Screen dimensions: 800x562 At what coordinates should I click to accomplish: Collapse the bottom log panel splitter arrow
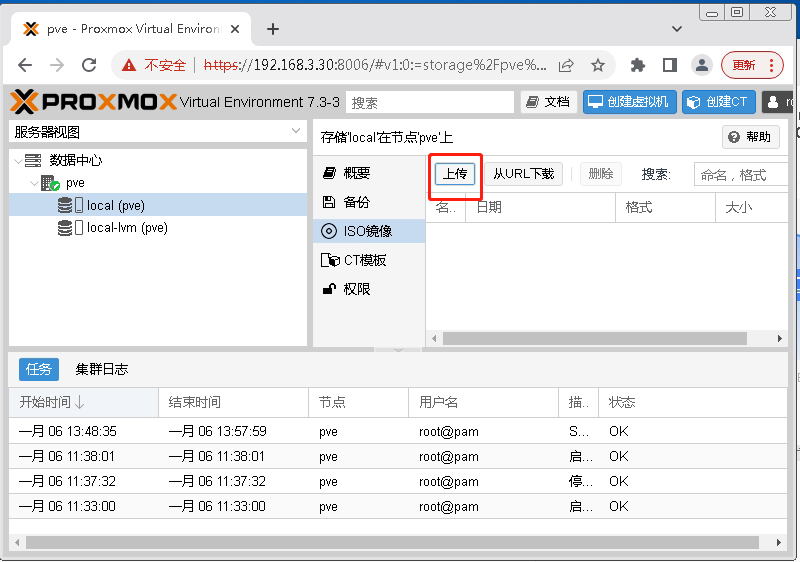pos(398,350)
